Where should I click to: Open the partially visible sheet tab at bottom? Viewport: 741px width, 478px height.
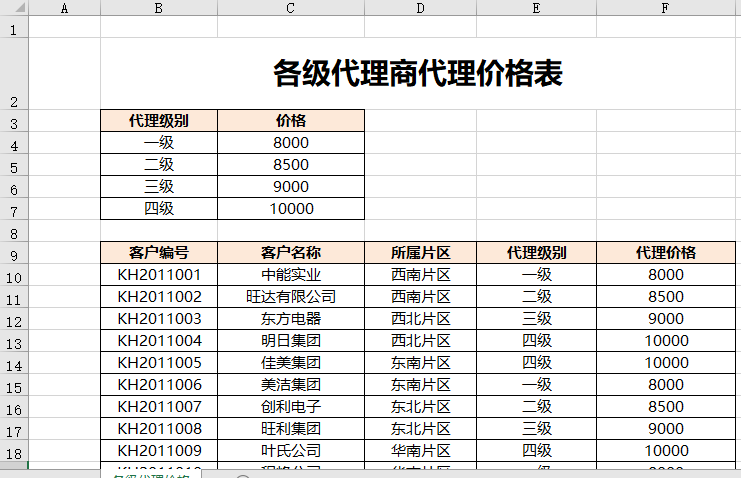[151, 474]
